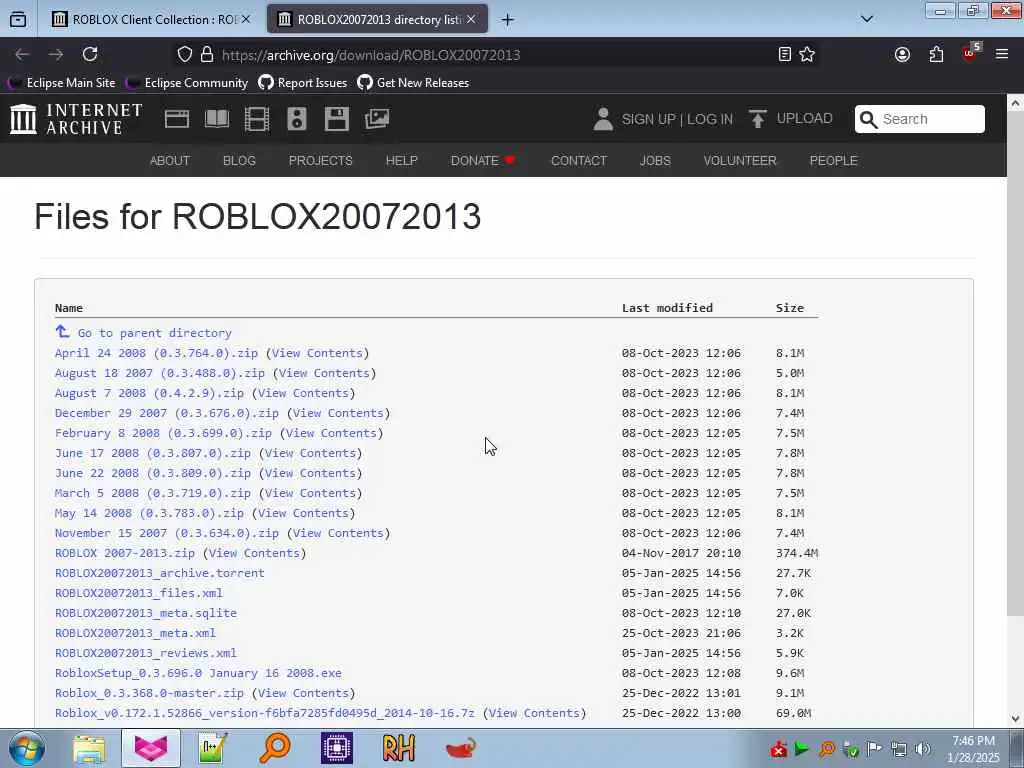
Task: Open the Video film strip icon
Action: pos(257,119)
